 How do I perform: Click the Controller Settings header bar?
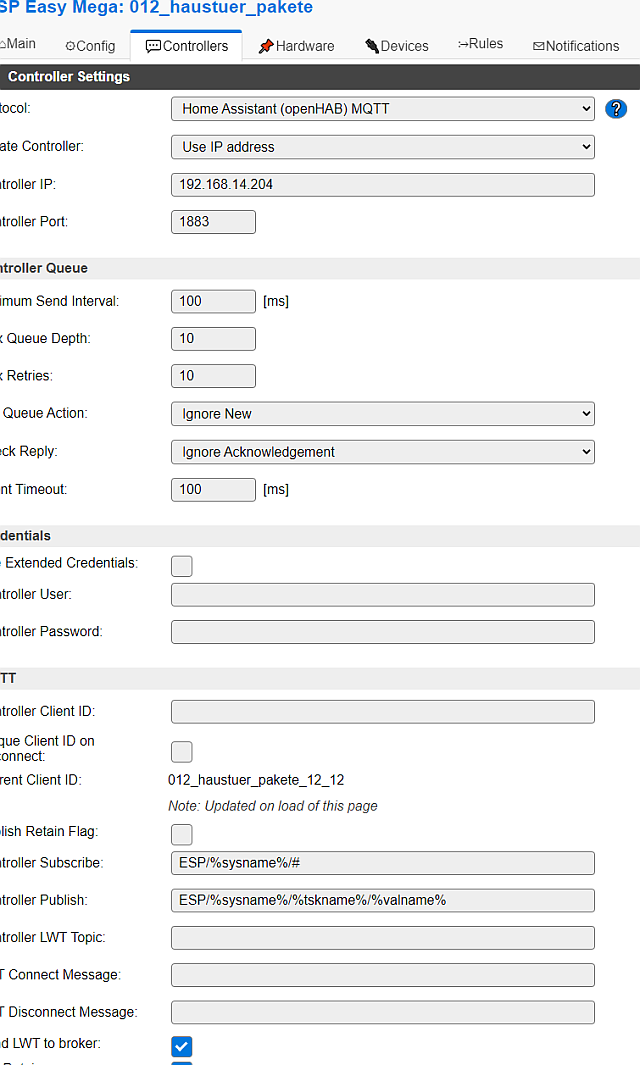(x=320, y=77)
